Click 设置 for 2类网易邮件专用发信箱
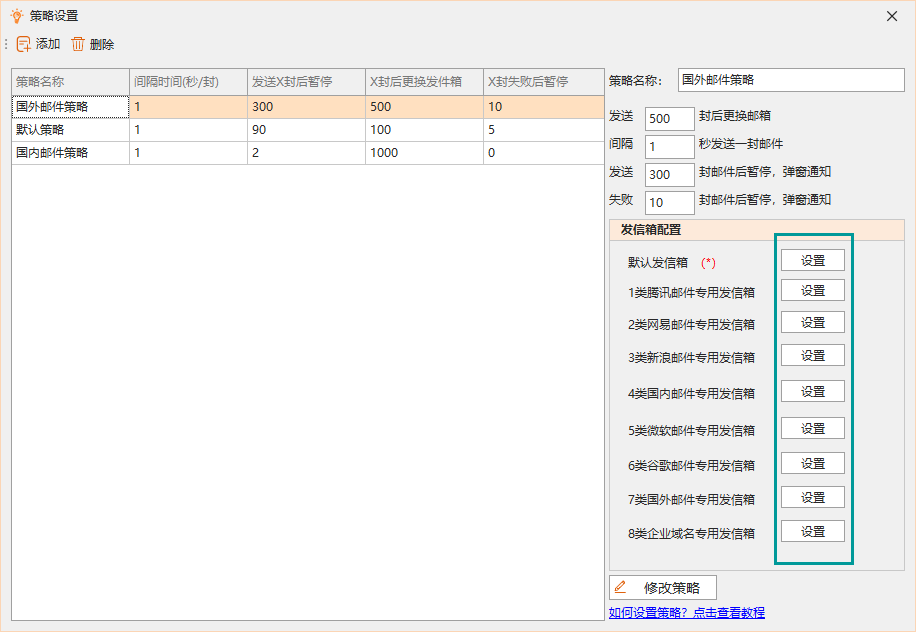Screen dimensions: 916x632 pos(813,322)
